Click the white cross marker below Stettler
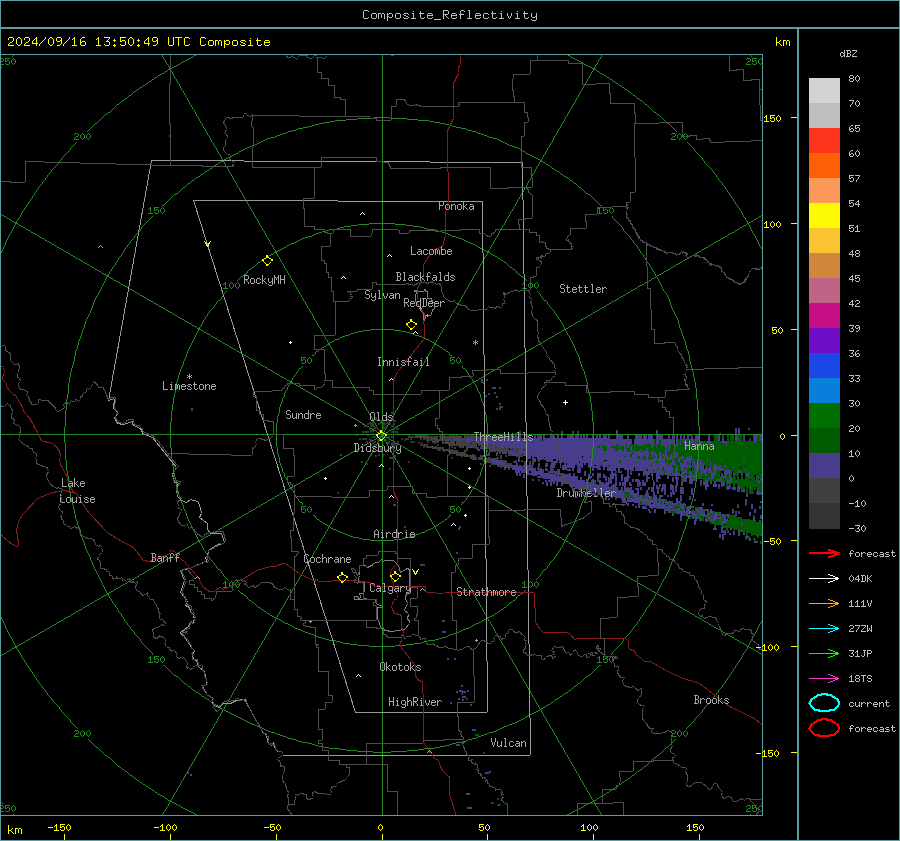900x841 pixels. coord(565,402)
